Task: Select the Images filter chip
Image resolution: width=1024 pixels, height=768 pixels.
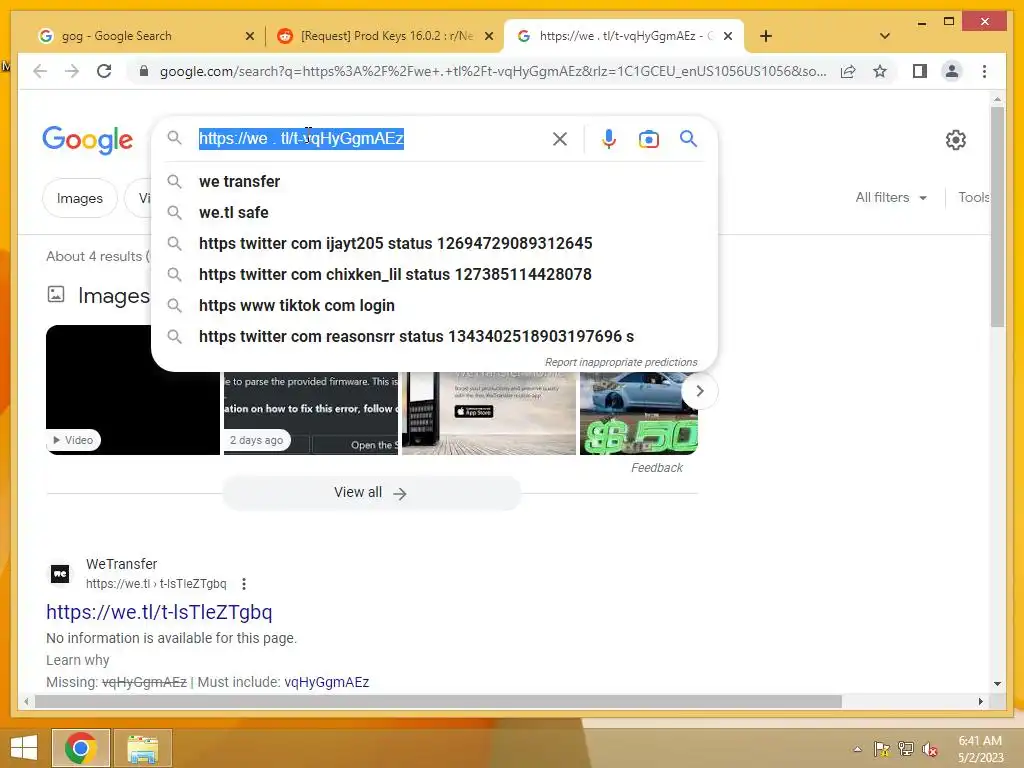Action: tap(80, 198)
